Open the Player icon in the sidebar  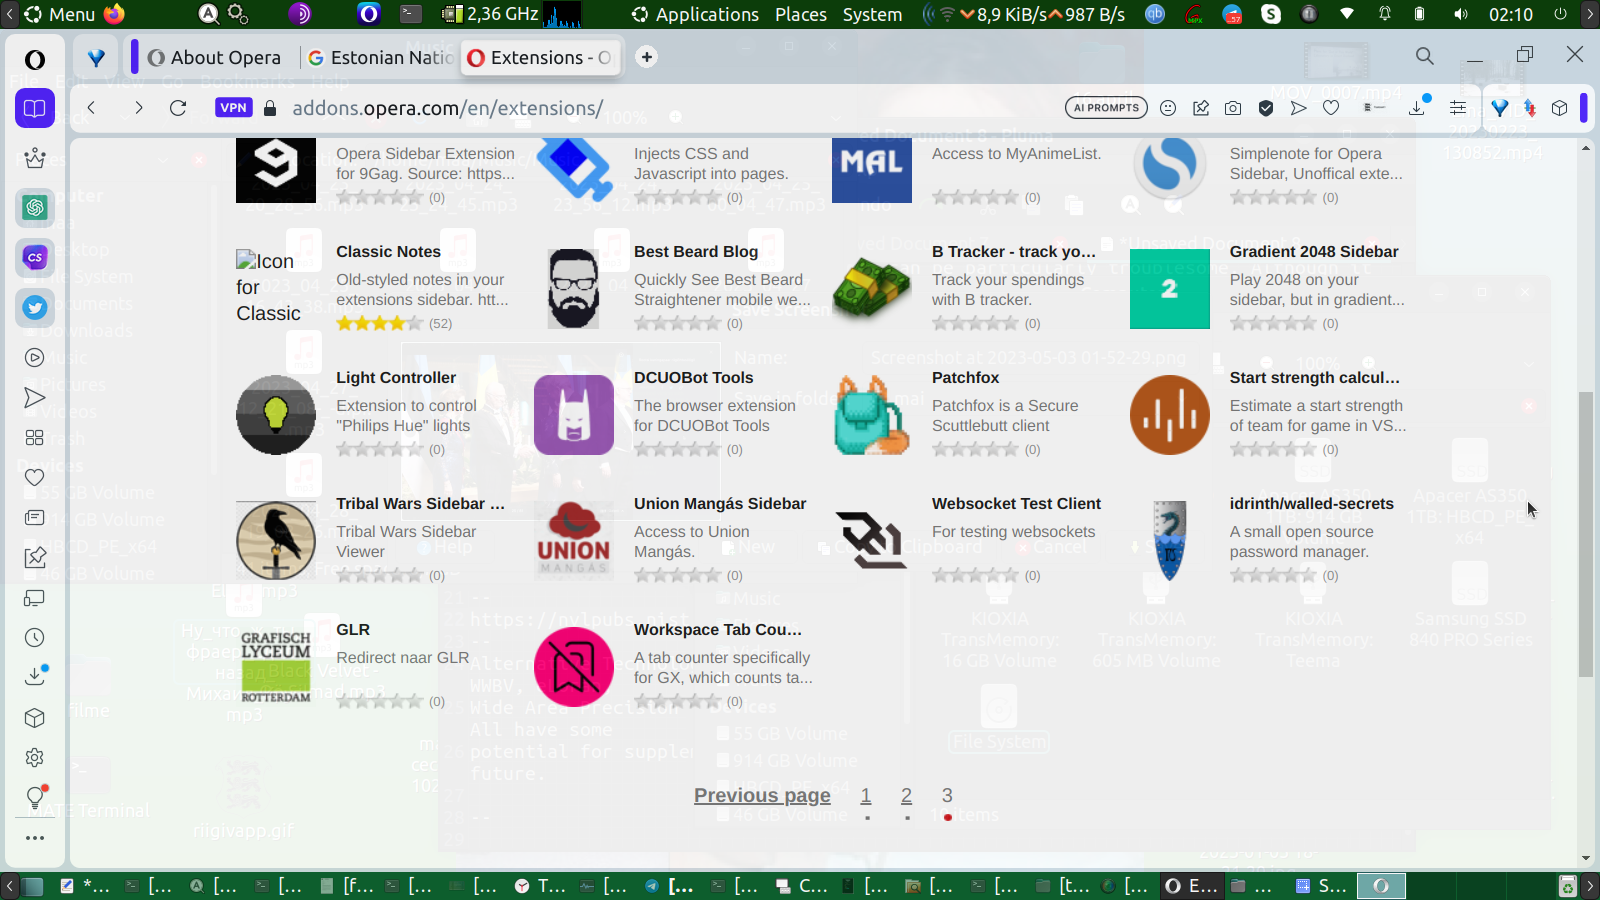(35, 357)
